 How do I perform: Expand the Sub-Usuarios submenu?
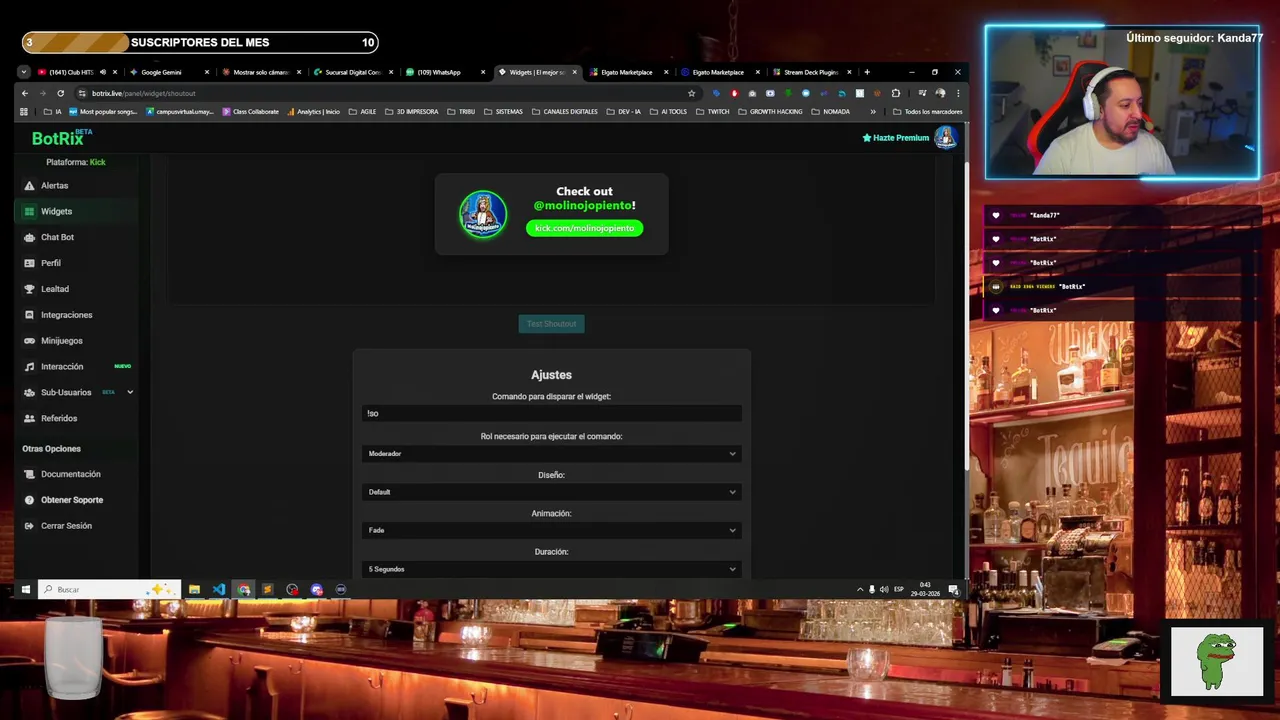coord(130,392)
